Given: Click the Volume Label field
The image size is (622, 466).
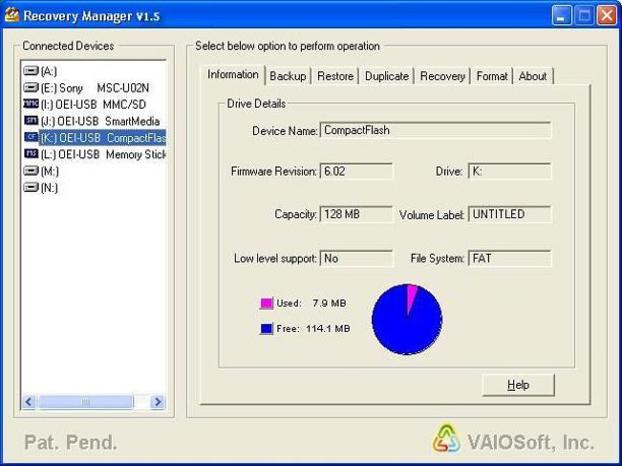Looking at the screenshot, I should 509,214.
